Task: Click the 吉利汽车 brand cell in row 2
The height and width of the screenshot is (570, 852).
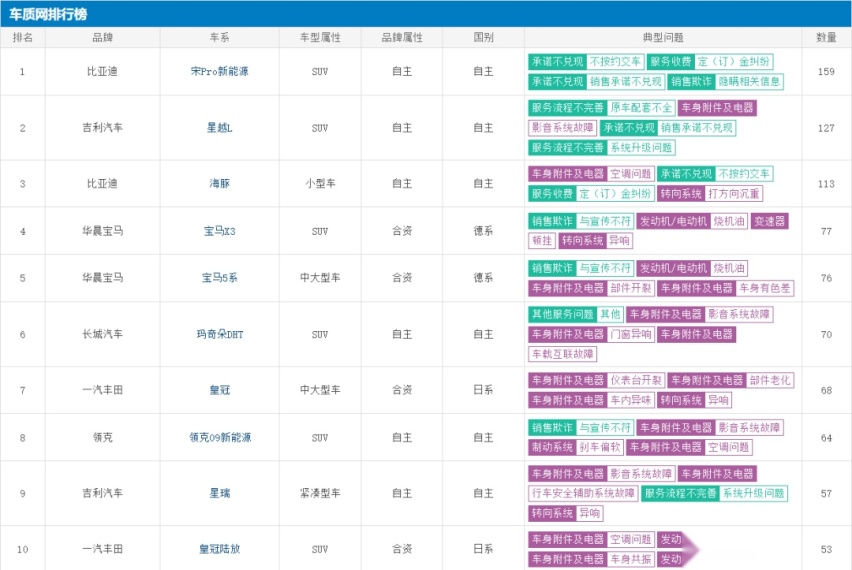Action: [x=102, y=128]
